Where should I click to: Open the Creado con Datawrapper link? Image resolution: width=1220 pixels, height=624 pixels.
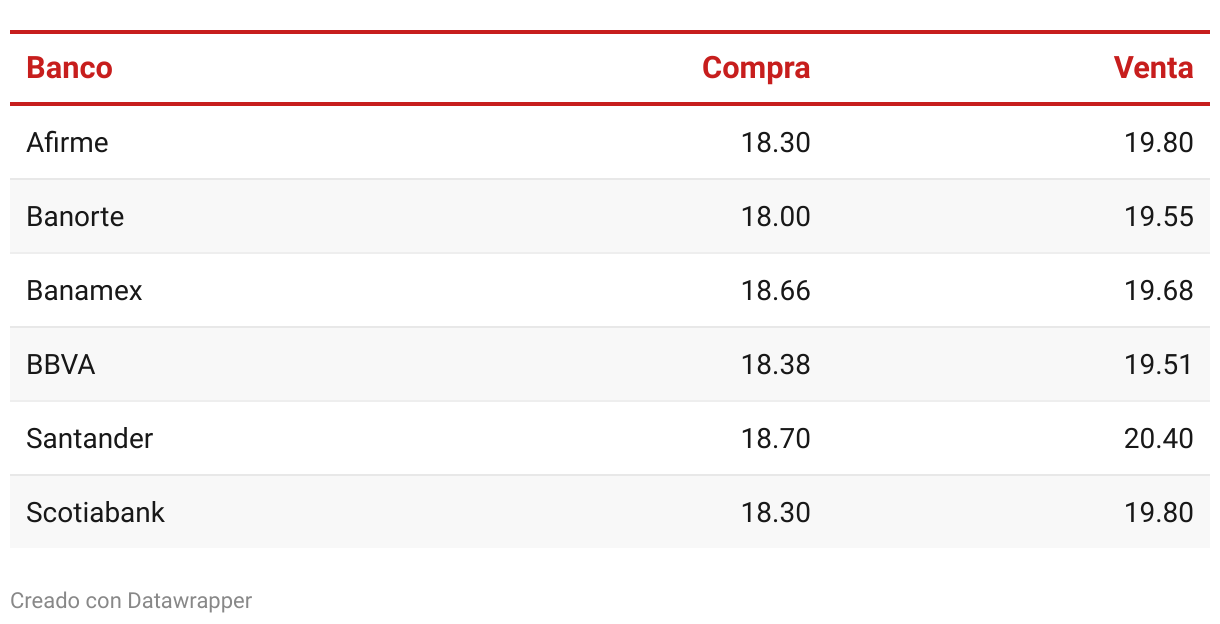[131, 600]
